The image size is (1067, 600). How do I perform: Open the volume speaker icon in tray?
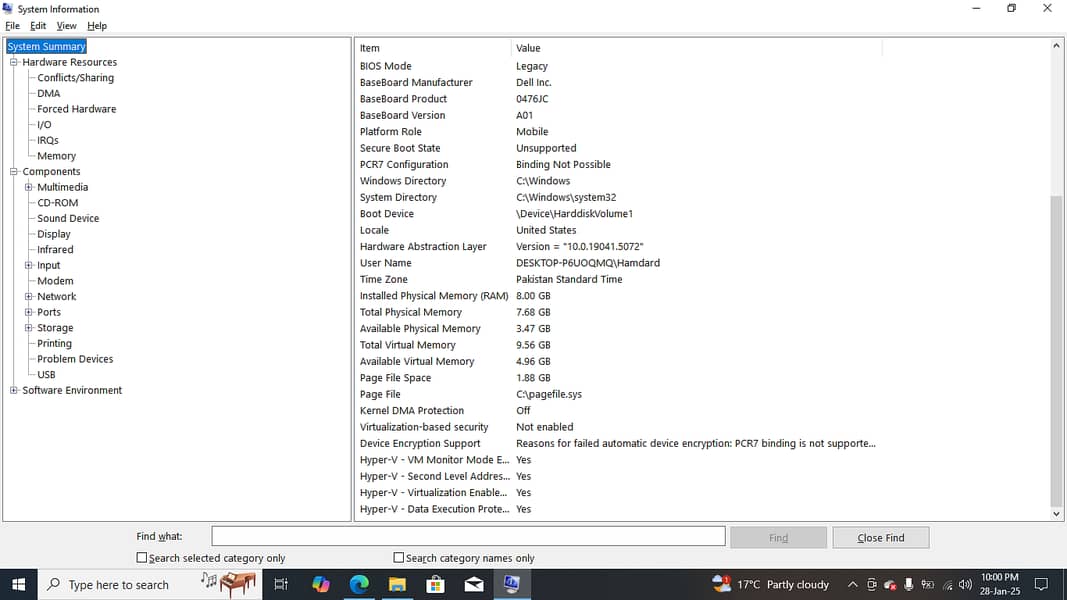point(965,584)
